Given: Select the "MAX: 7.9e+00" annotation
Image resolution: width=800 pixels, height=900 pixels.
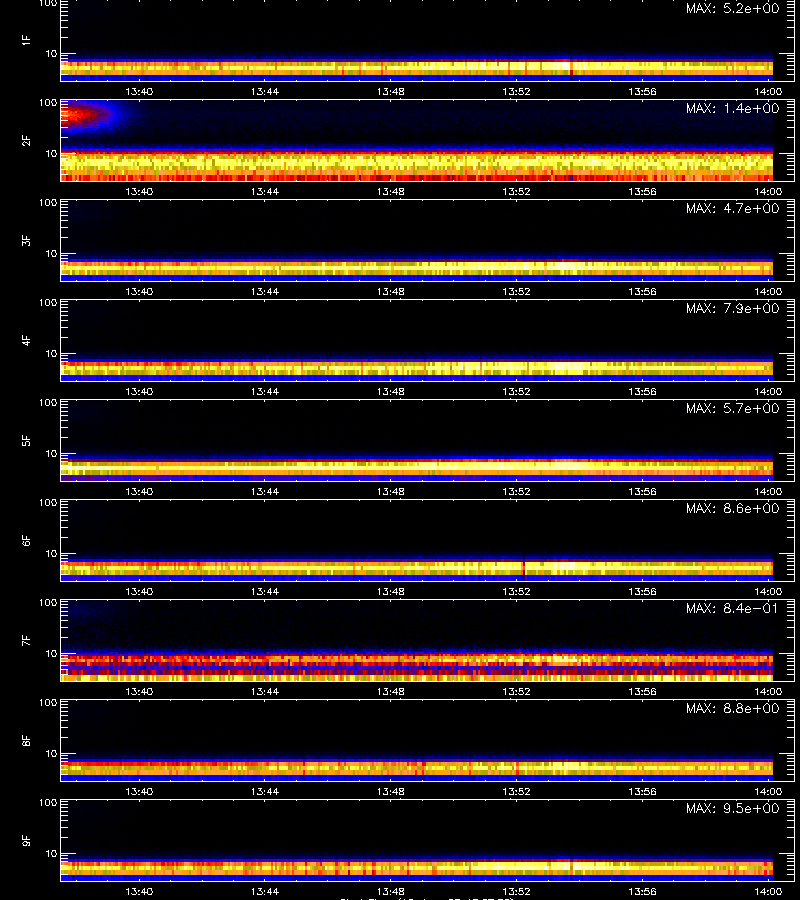Looking at the screenshot, I should [732, 309].
